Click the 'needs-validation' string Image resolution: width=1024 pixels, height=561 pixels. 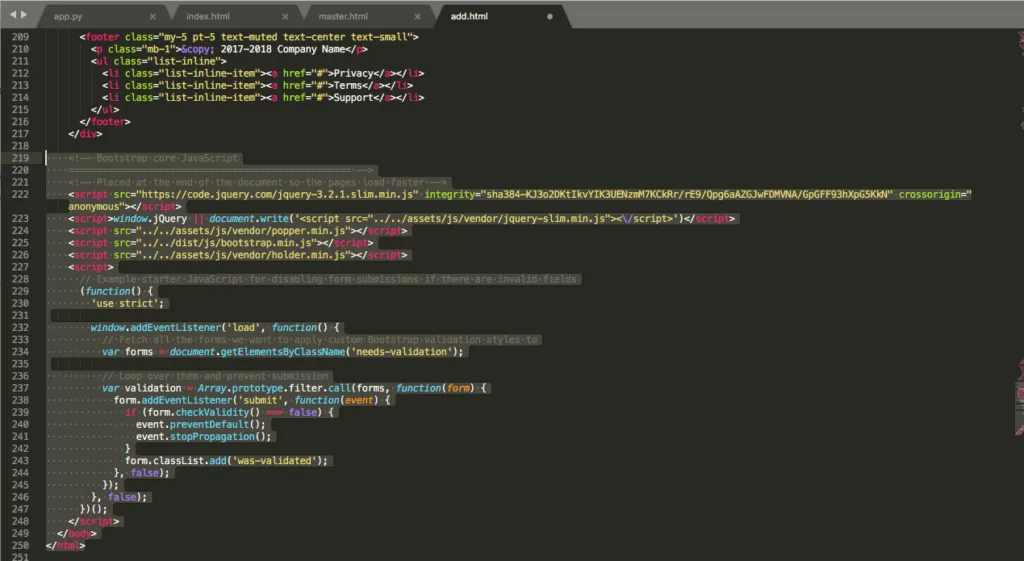(x=402, y=351)
